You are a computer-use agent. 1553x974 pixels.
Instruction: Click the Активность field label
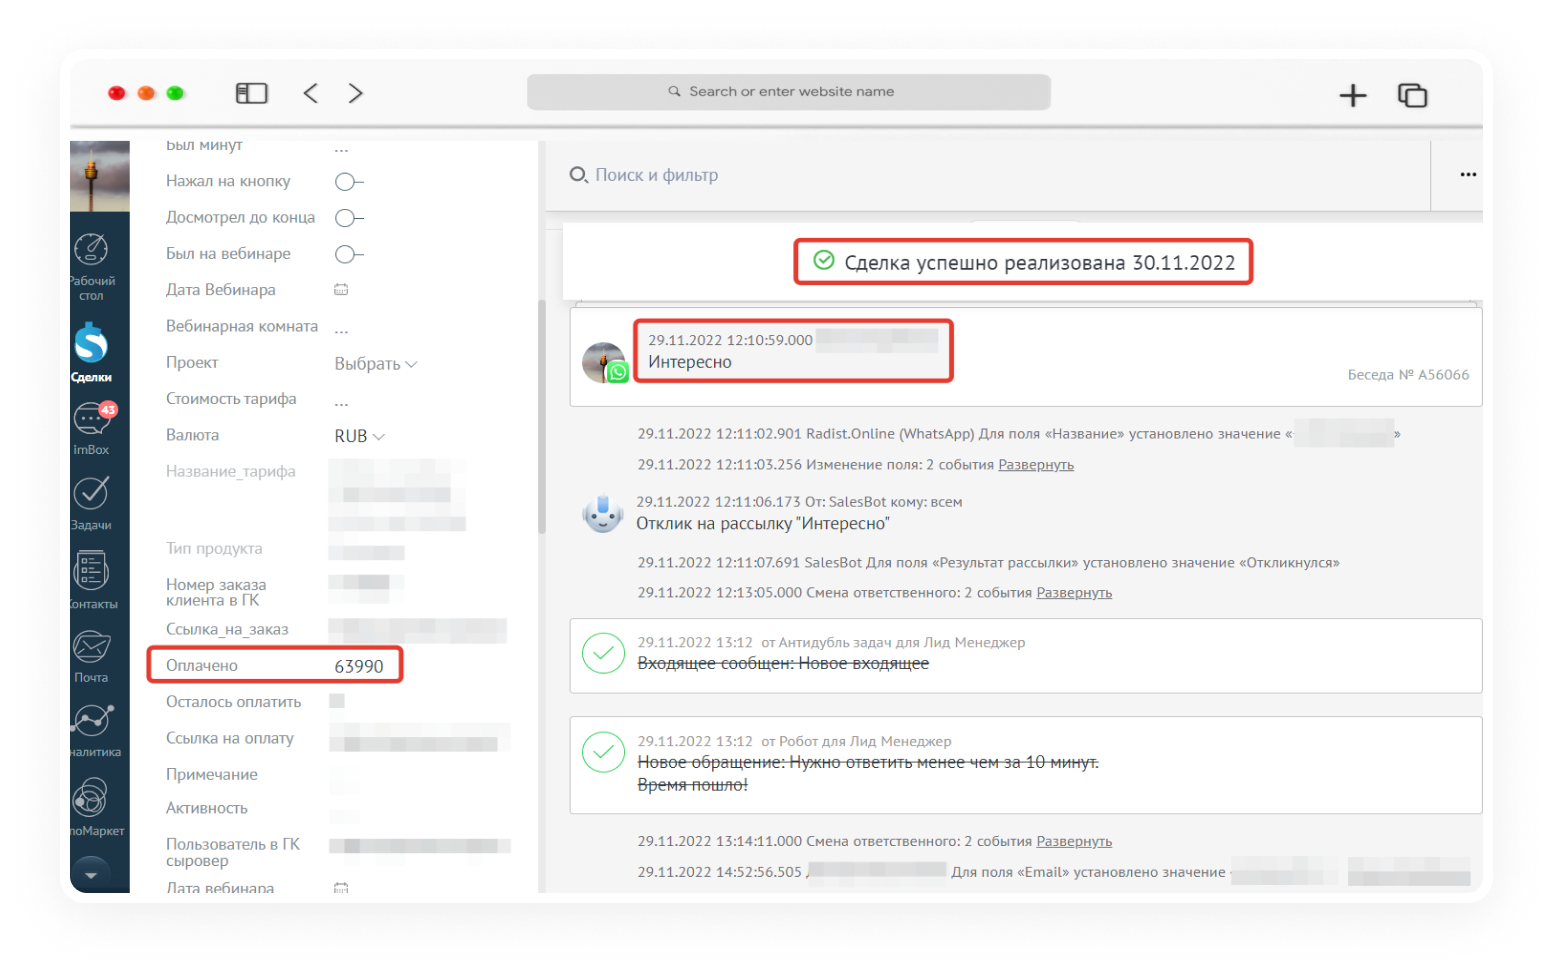206,808
